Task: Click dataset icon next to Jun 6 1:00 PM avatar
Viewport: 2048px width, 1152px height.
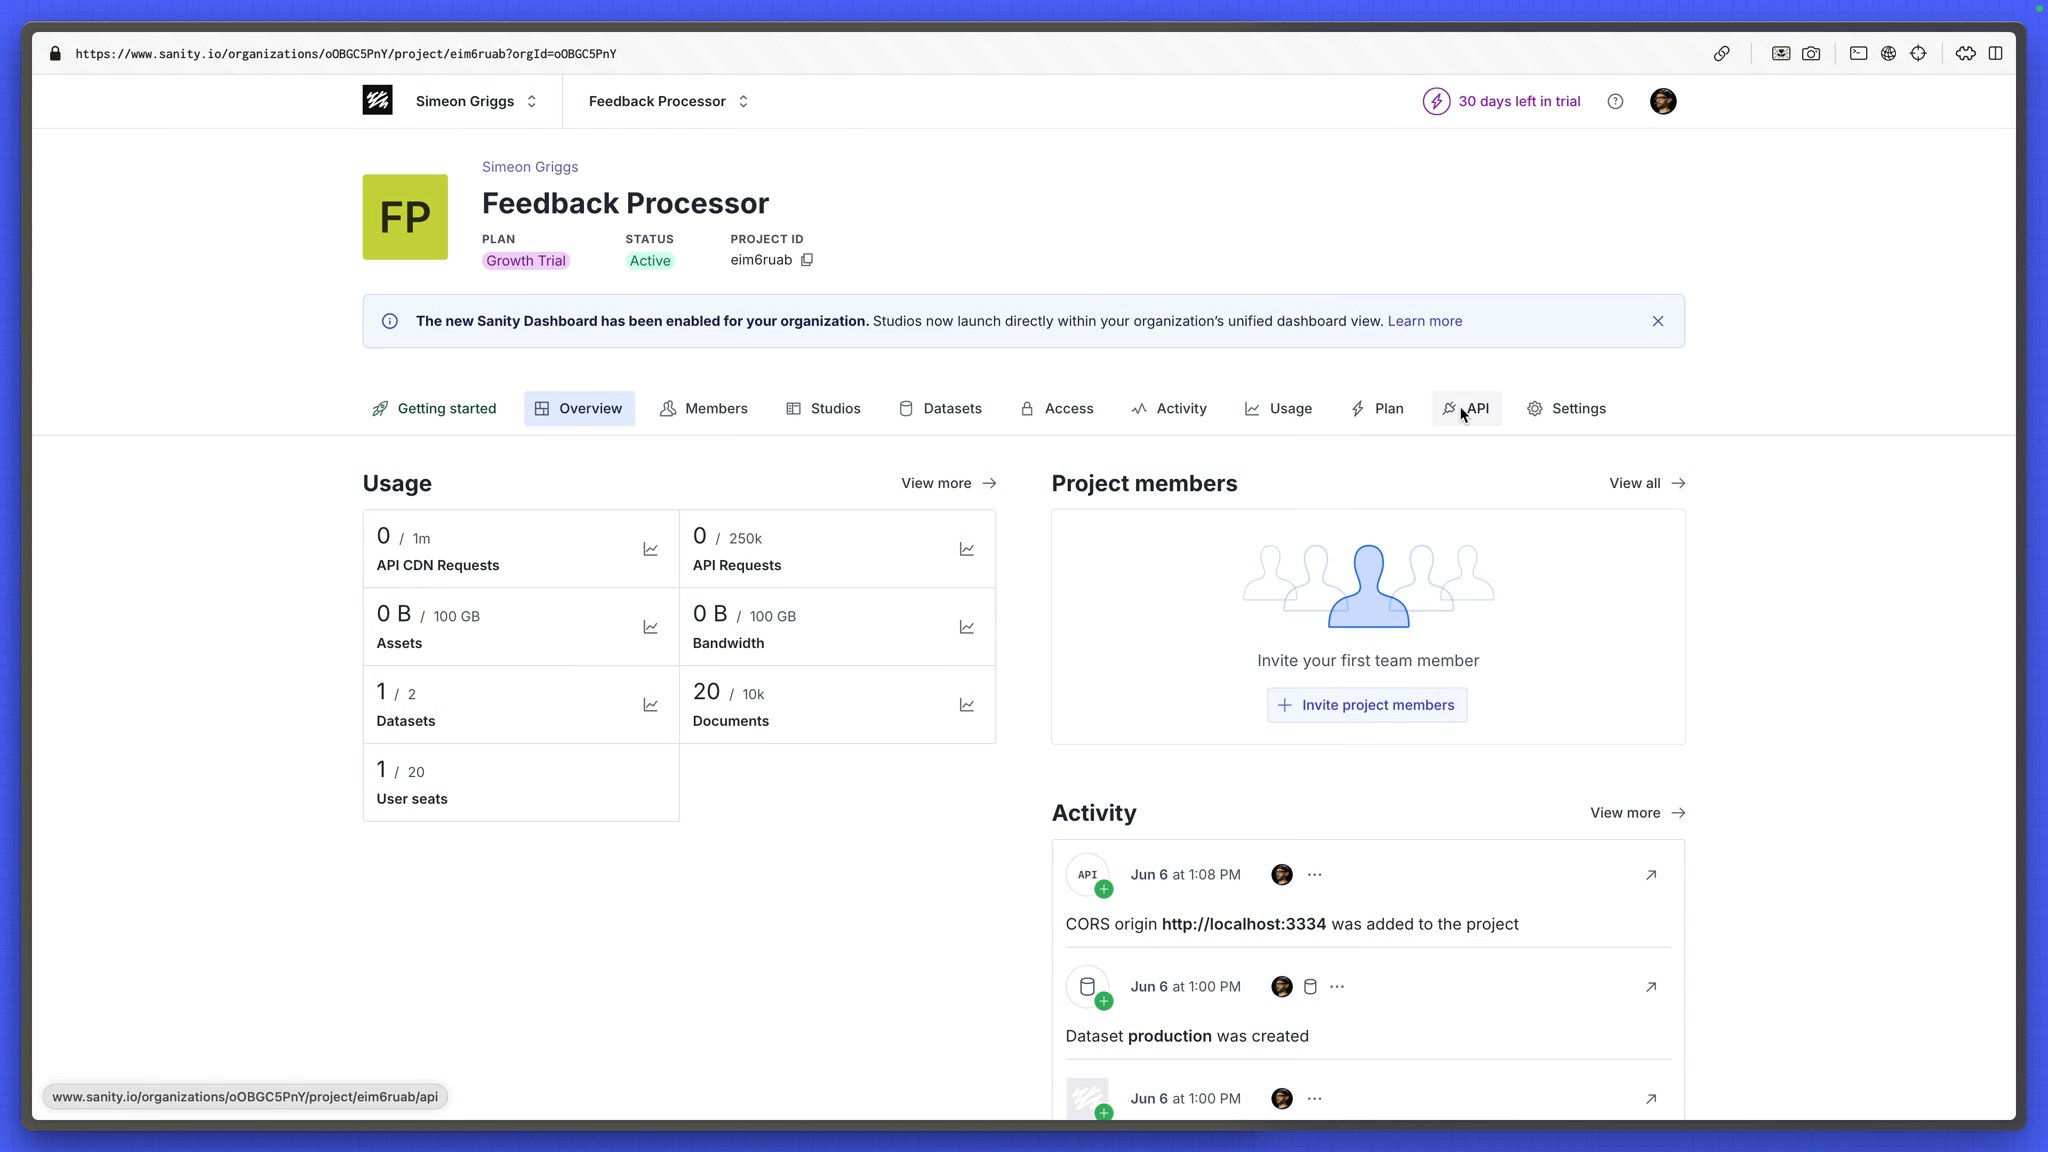Action: [x=1310, y=987]
